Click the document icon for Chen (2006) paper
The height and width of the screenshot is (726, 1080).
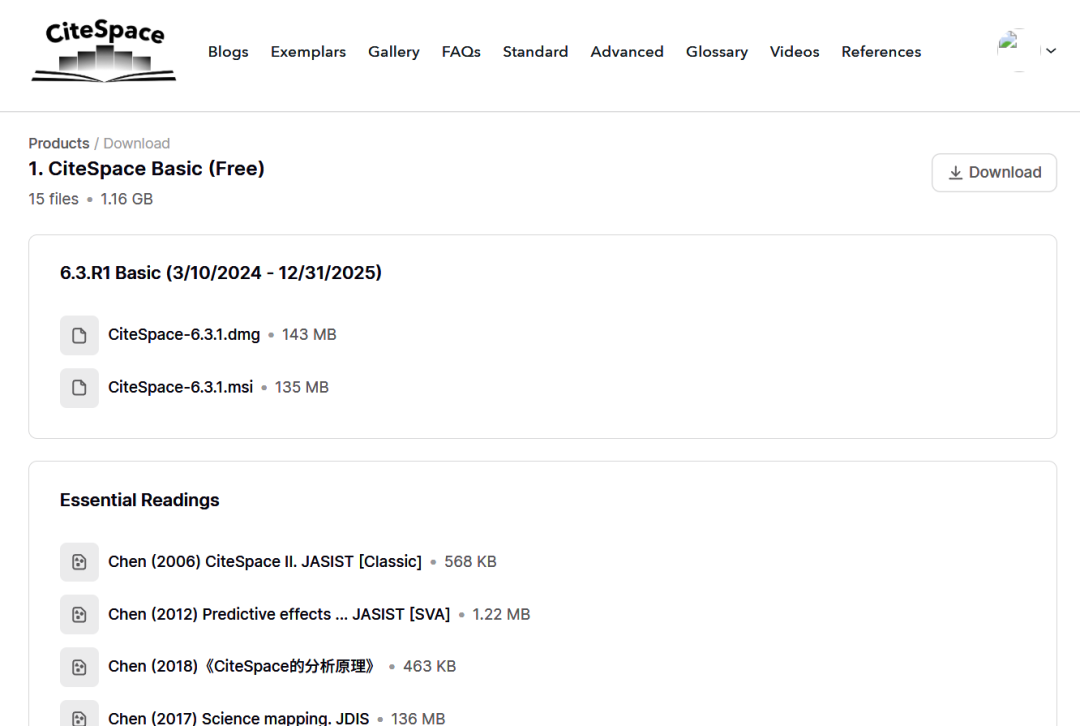point(79,562)
